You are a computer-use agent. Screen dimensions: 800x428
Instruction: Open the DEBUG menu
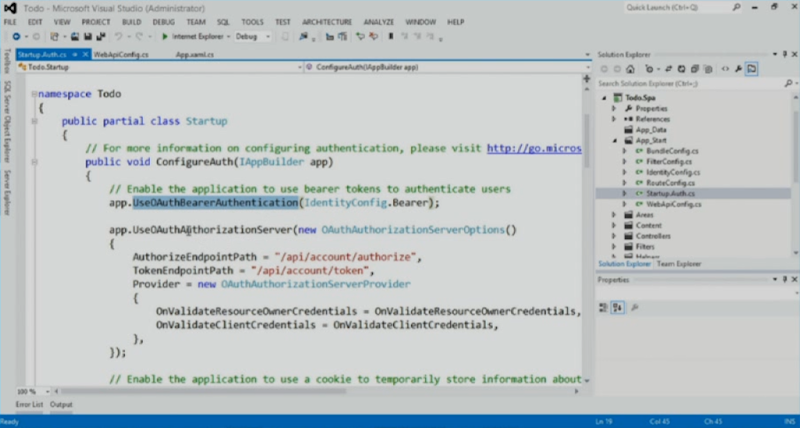coord(163,22)
